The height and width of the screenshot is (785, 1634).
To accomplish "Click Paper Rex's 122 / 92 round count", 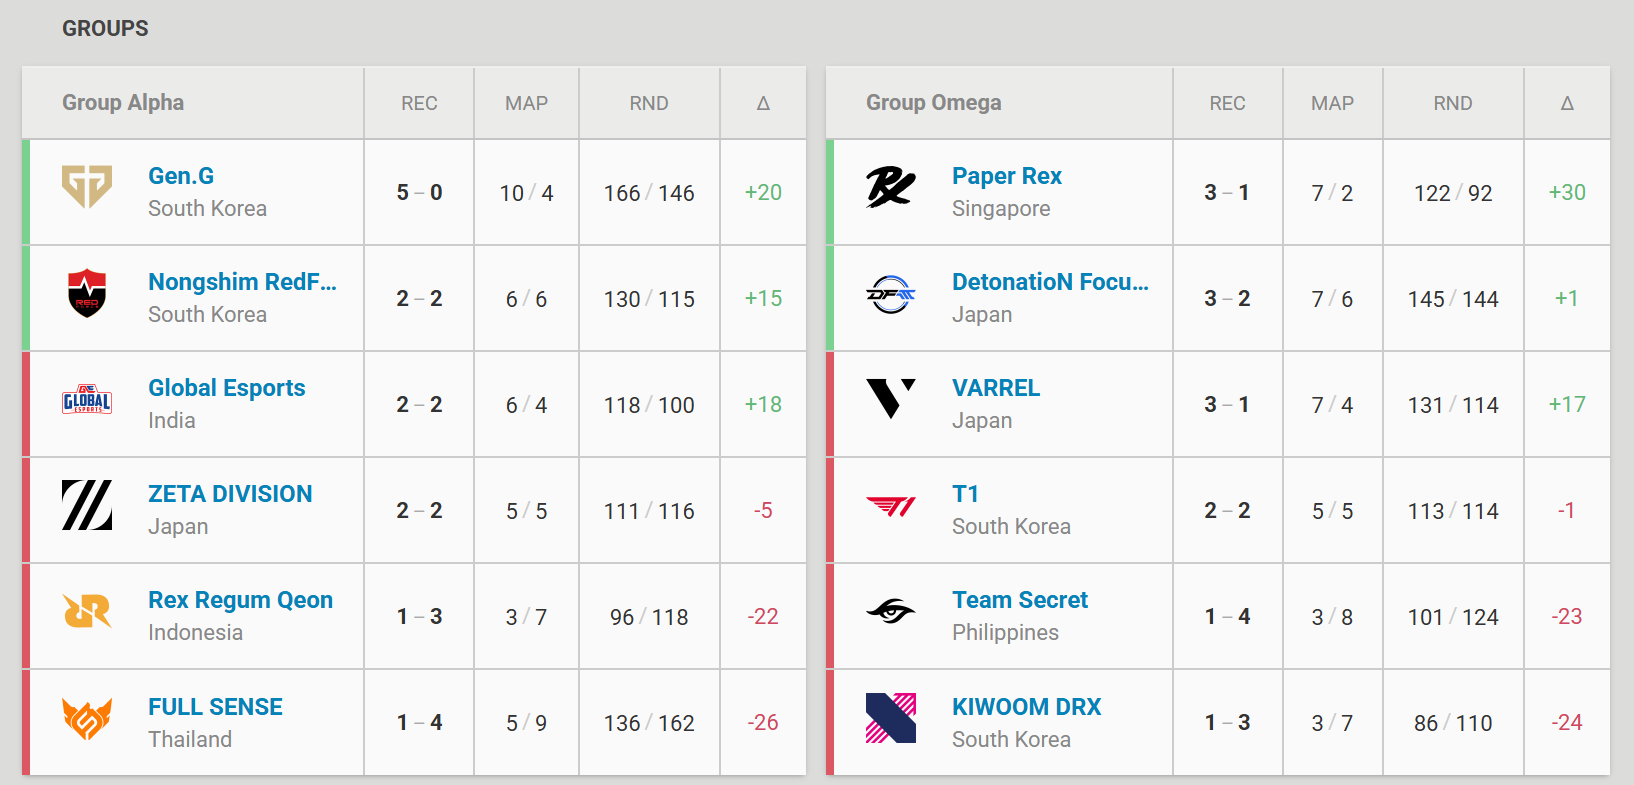I will (x=1453, y=193).
